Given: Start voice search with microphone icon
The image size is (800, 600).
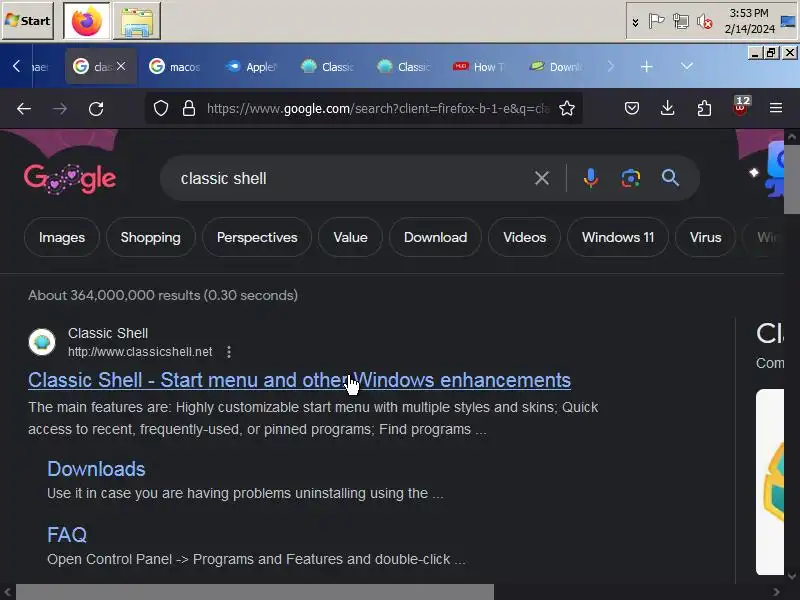Looking at the screenshot, I should click(591, 178).
